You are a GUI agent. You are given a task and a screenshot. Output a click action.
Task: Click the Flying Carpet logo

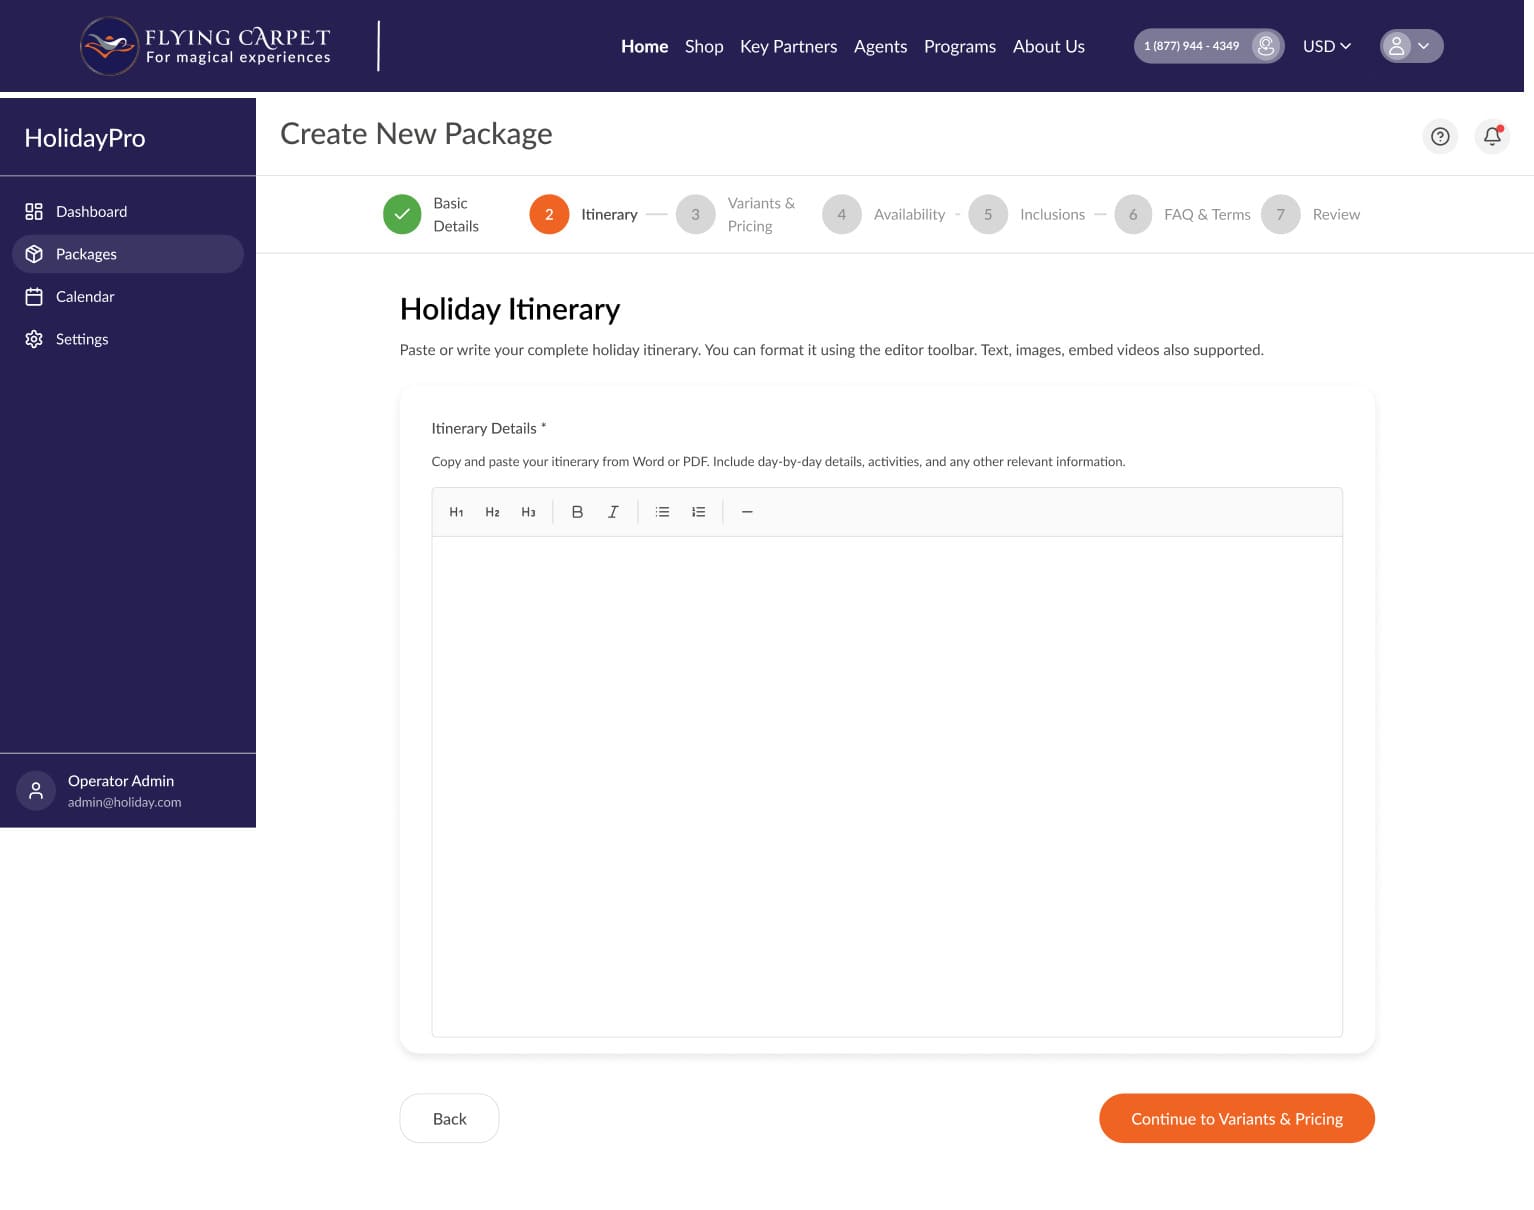click(206, 46)
